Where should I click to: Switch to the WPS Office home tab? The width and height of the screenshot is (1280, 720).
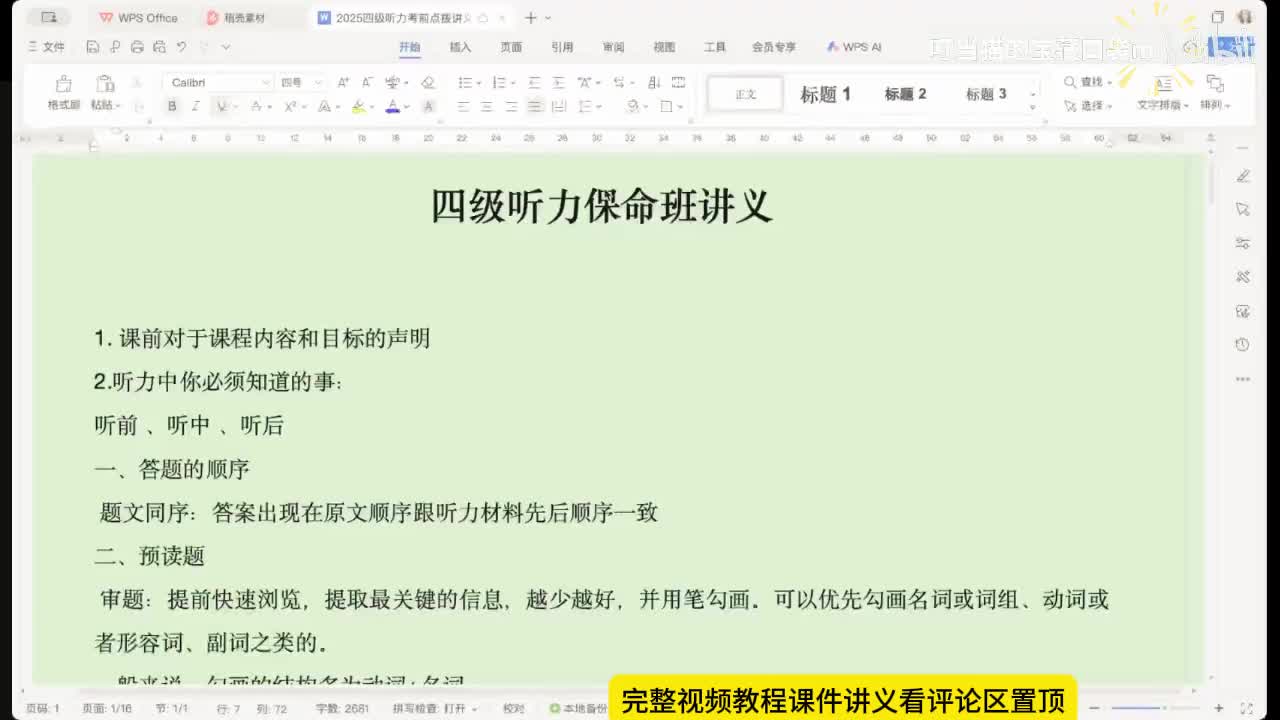(139, 18)
